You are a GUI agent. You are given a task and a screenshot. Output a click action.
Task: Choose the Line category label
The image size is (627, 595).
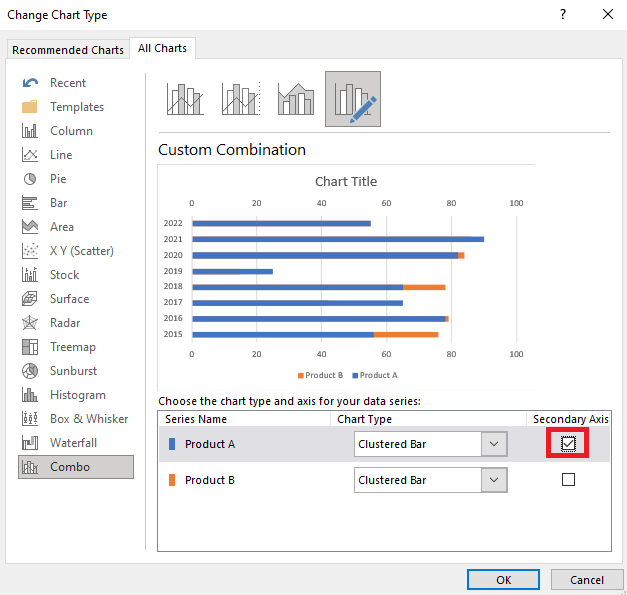pyautogui.click(x=61, y=155)
